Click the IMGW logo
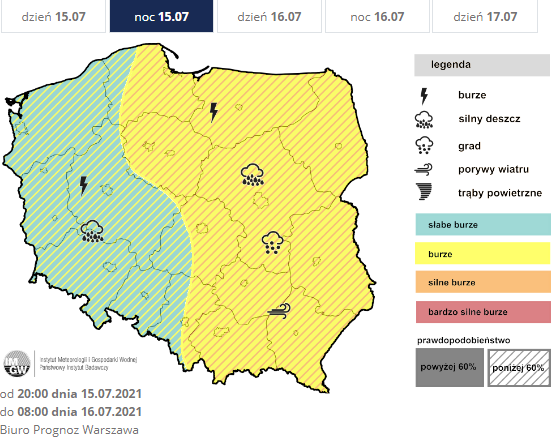Viewport: 551px width, 439px height. 17,363
